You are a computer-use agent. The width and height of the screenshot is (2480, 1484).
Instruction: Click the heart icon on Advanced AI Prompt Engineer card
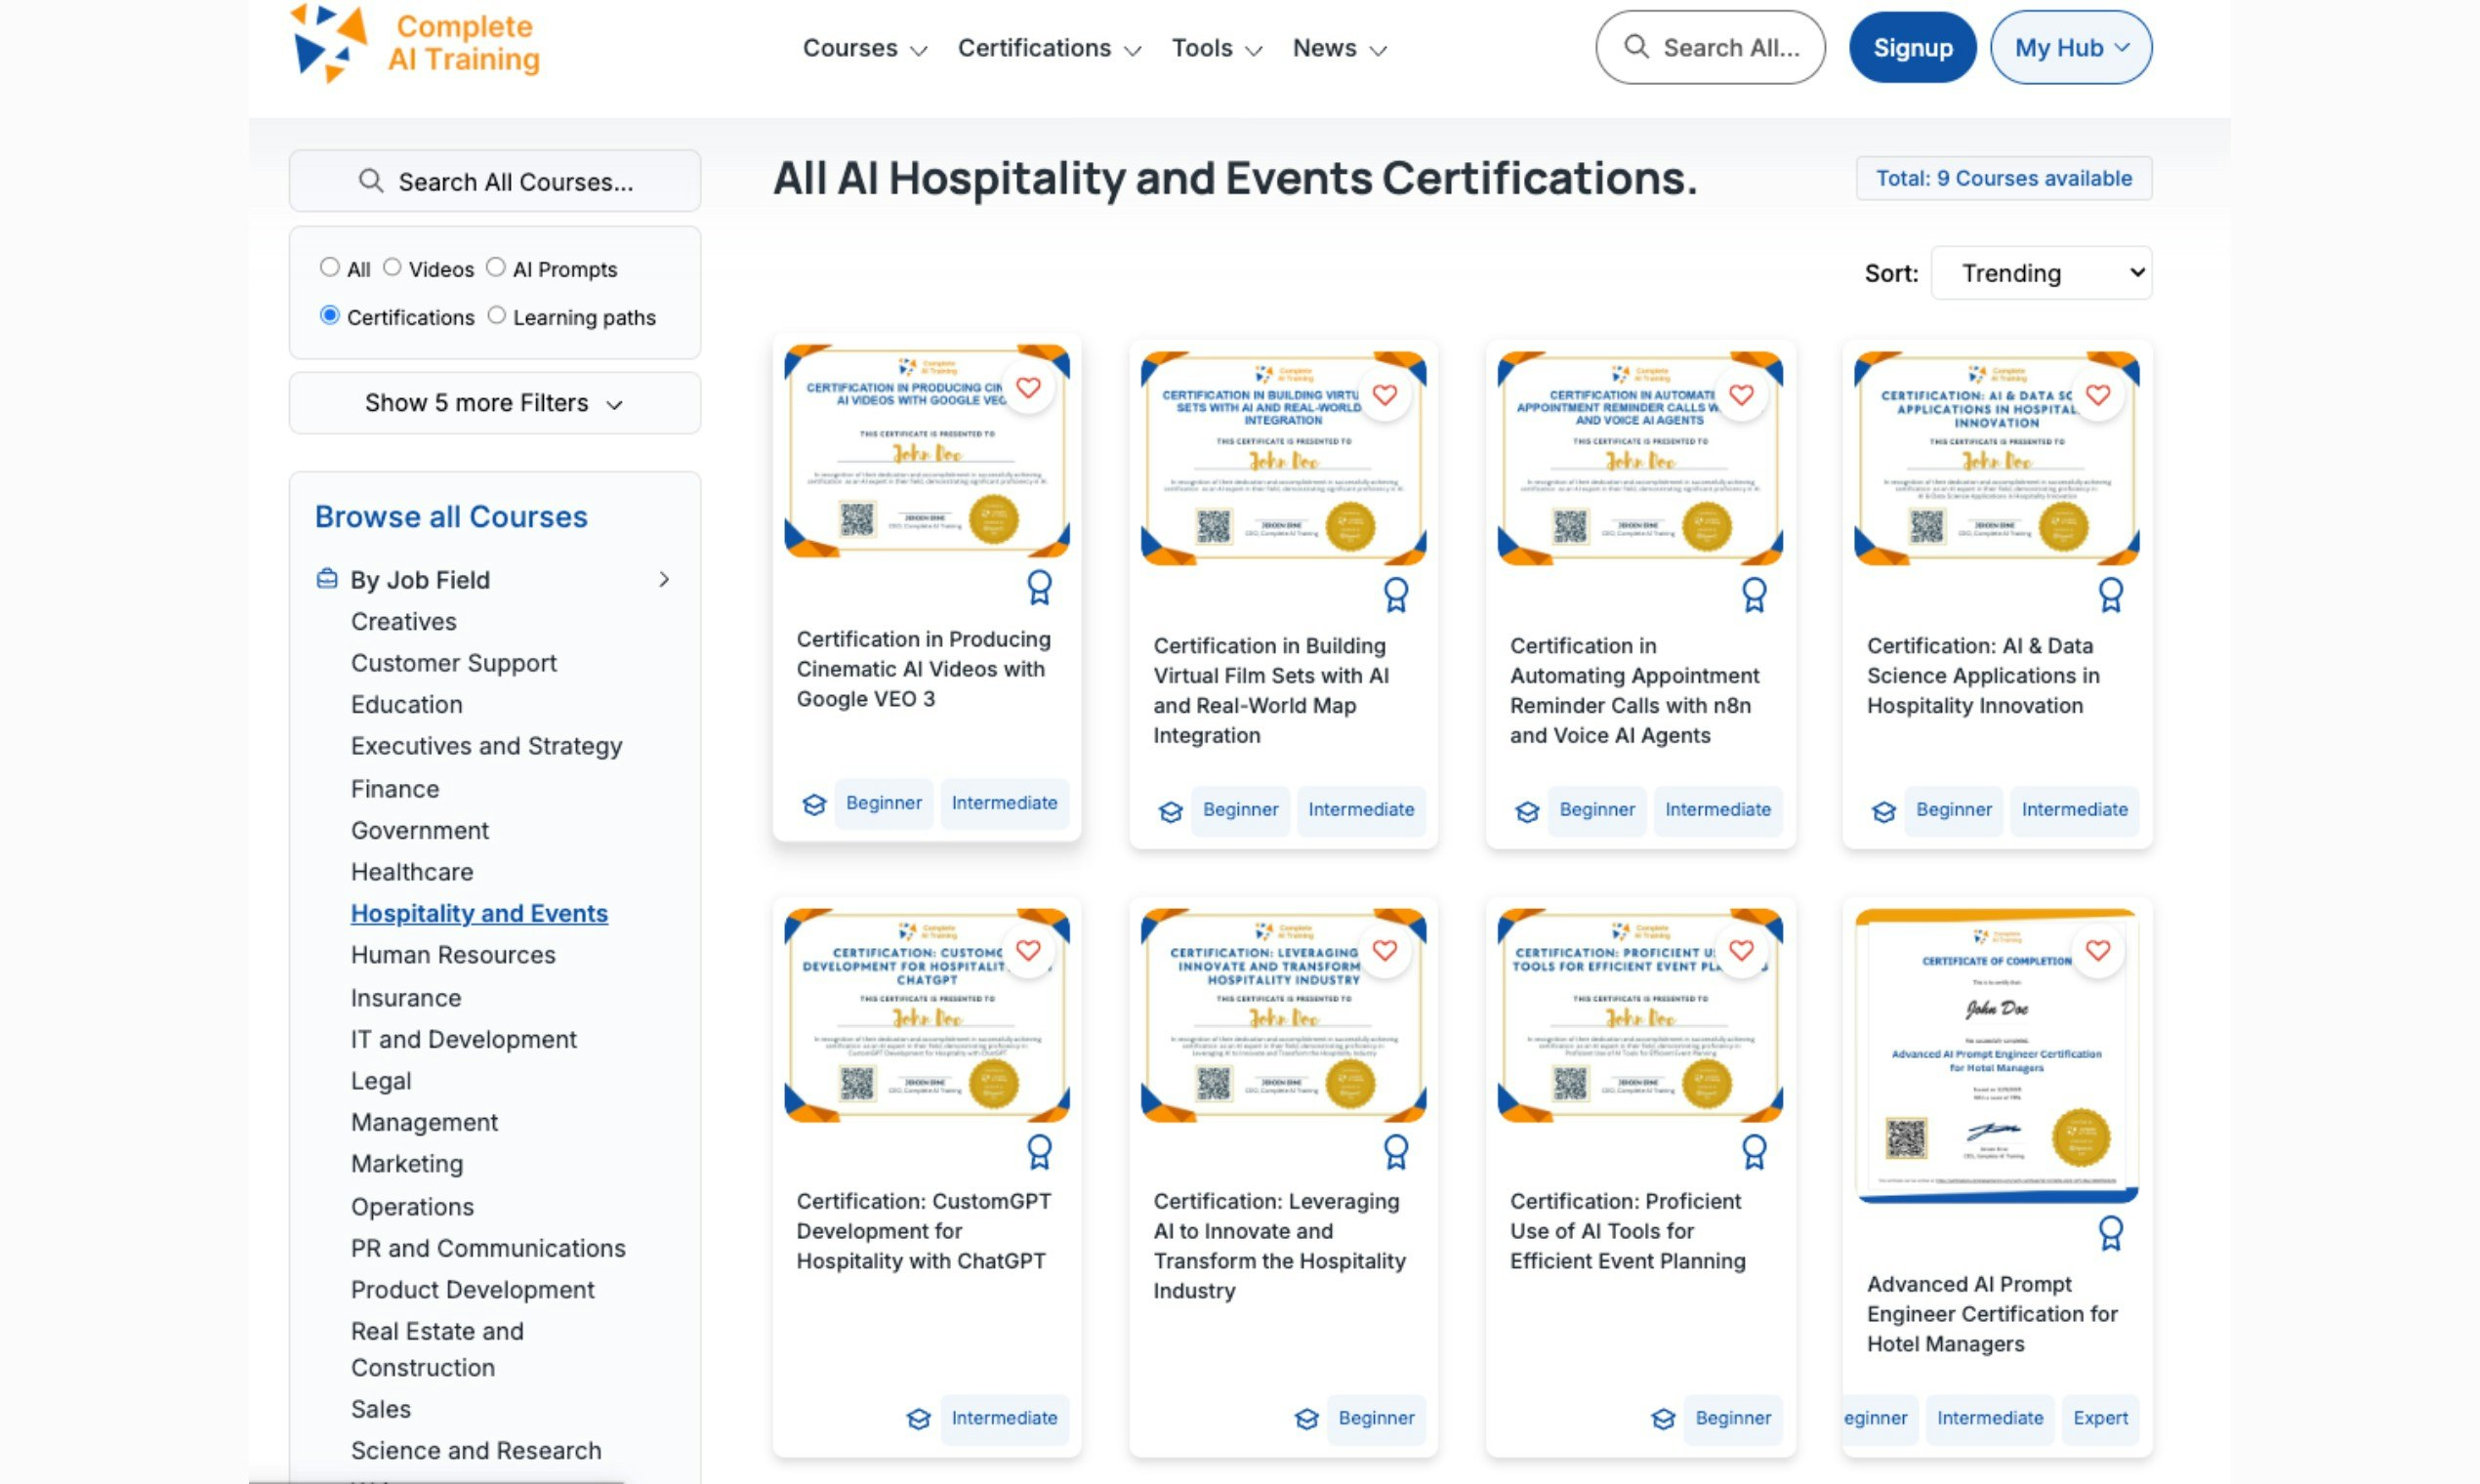(2098, 951)
